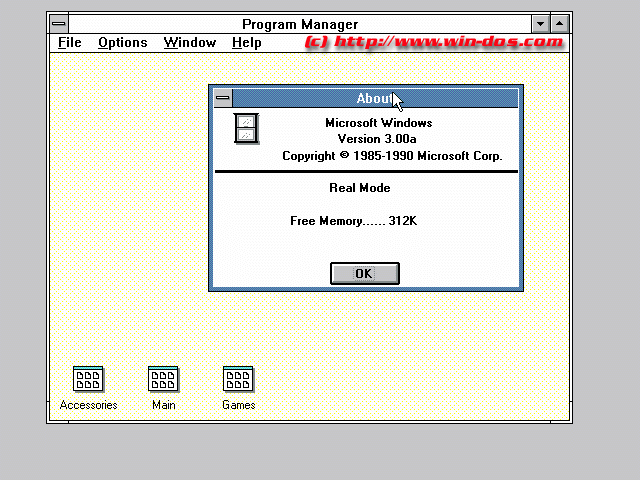The width and height of the screenshot is (640, 480).
Task: Minimize Program Manager with the down arrow
Action: click(541, 23)
